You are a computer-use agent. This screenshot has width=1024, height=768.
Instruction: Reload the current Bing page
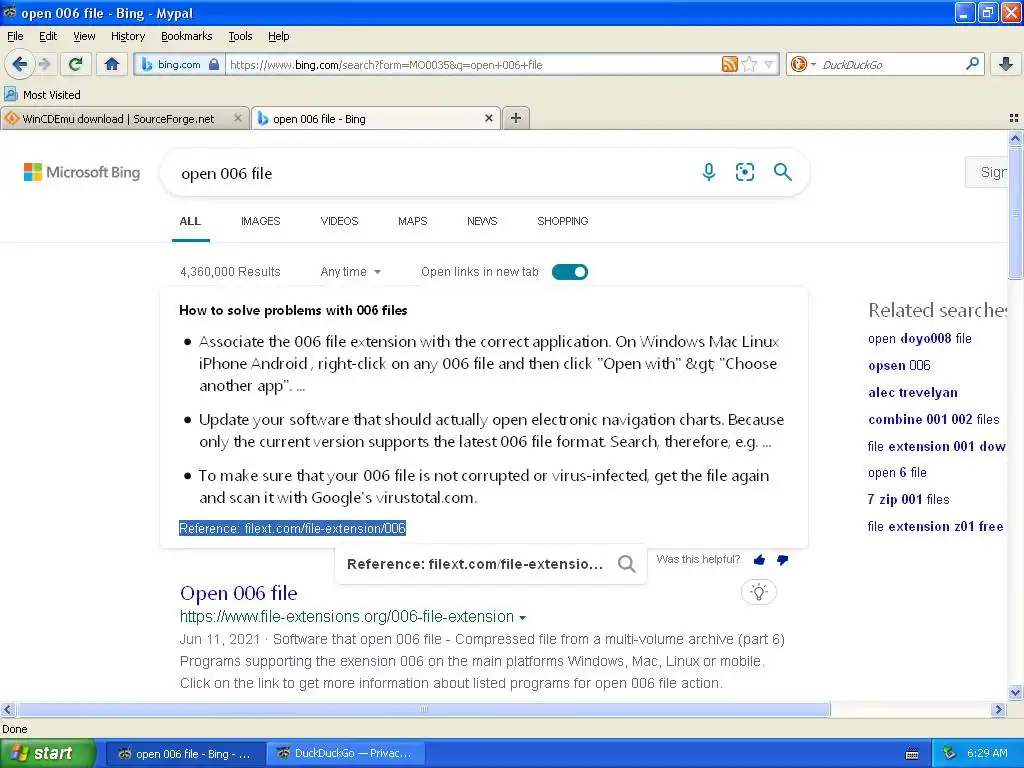(x=75, y=64)
